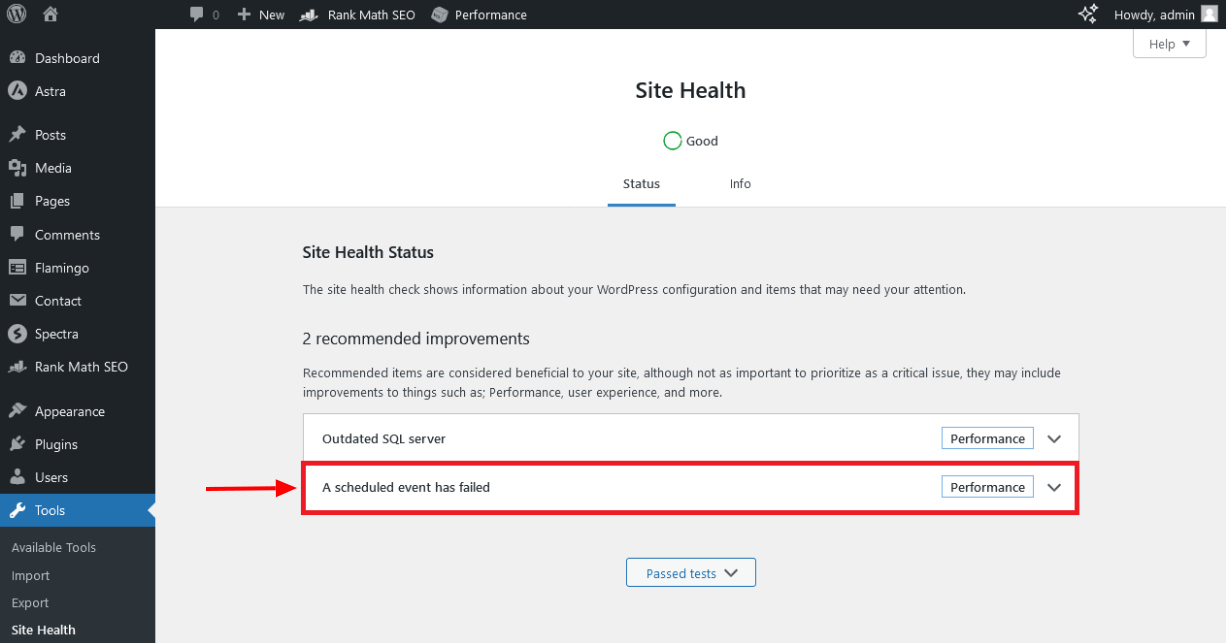Select the Status tab
Image resolution: width=1226 pixels, height=643 pixels.
pos(641,184)
